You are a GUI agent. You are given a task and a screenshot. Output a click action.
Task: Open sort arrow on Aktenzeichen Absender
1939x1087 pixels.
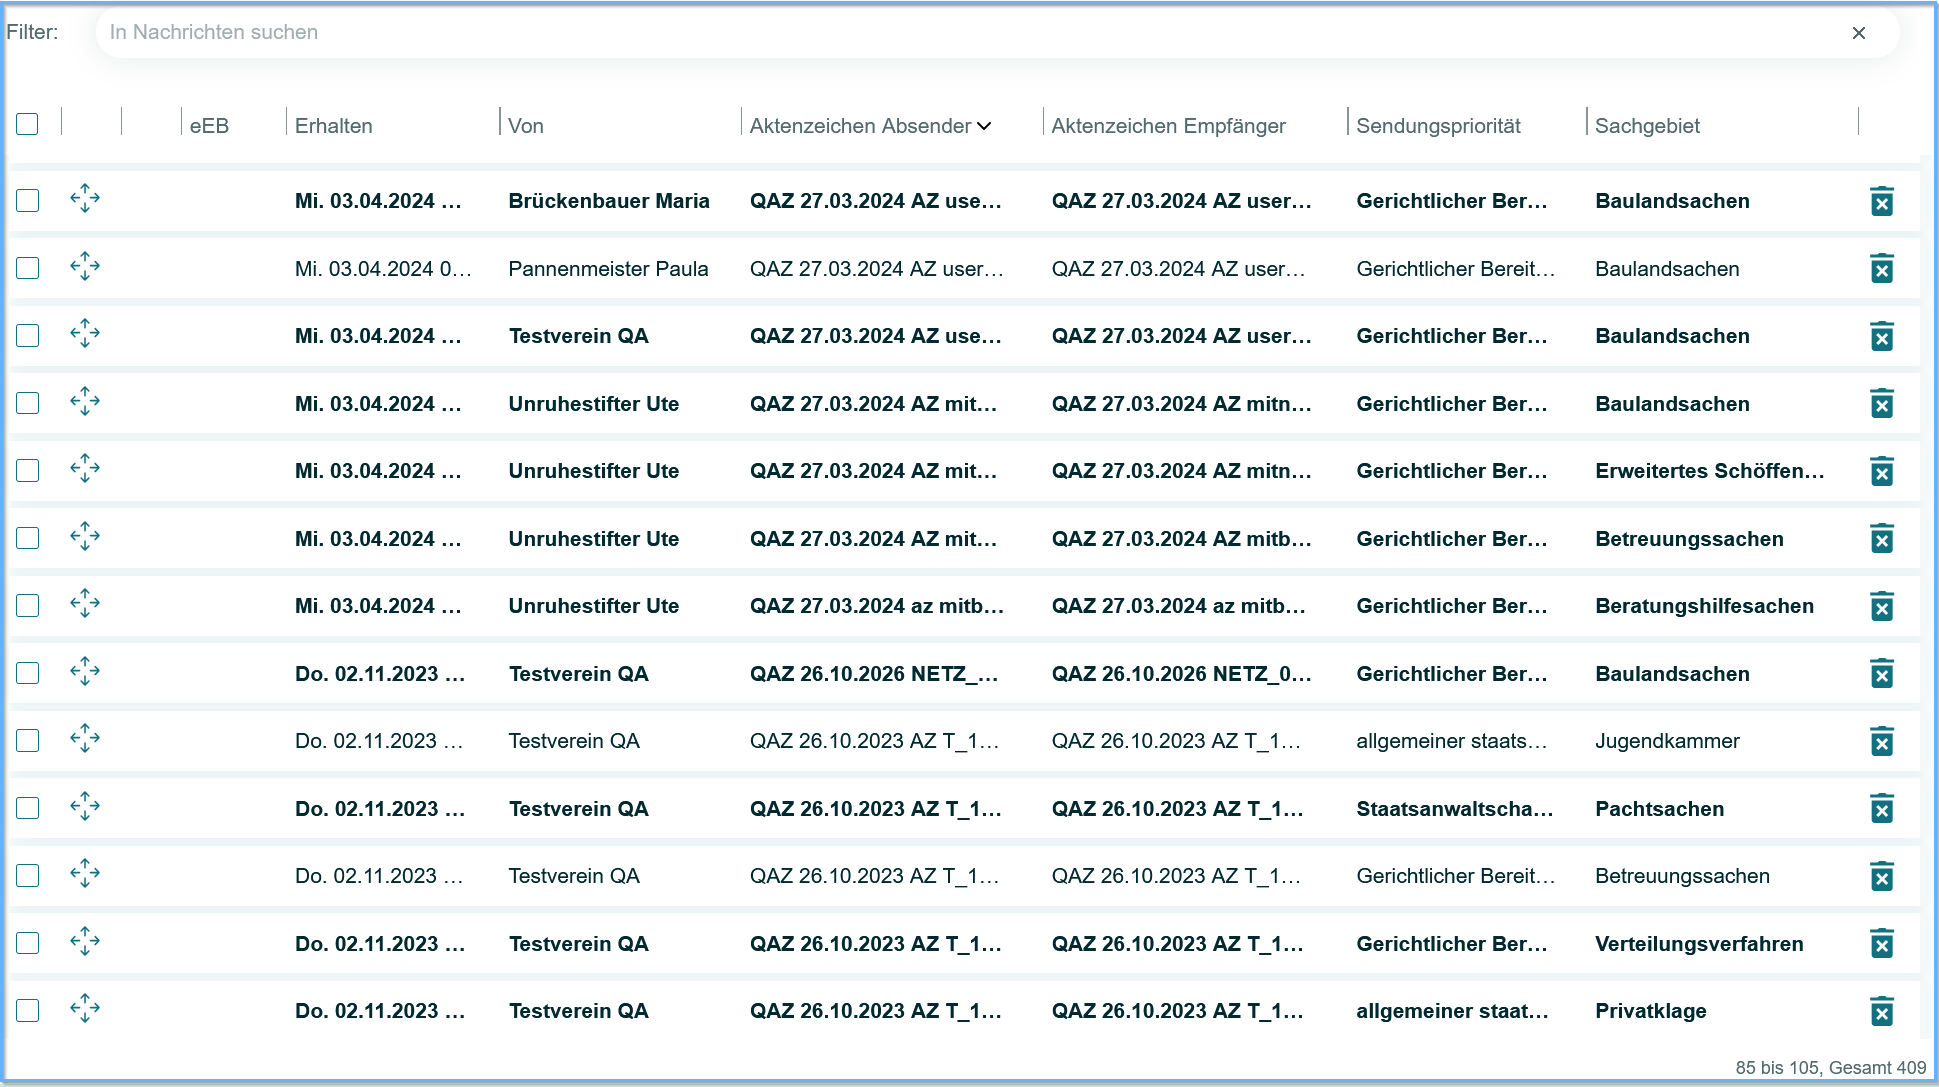click(x=984, y=126)
